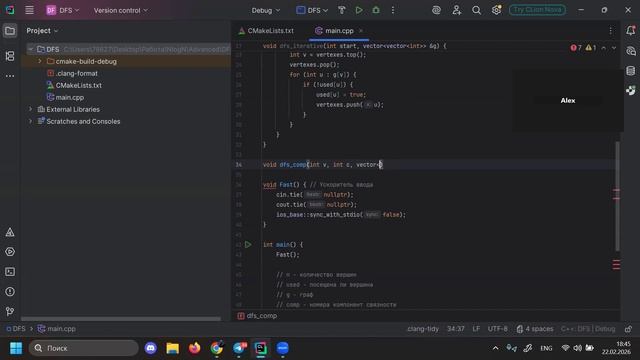Screen dimensions: 640x360
Task: Open editor tabs options menu
Action: coord(610,31)
